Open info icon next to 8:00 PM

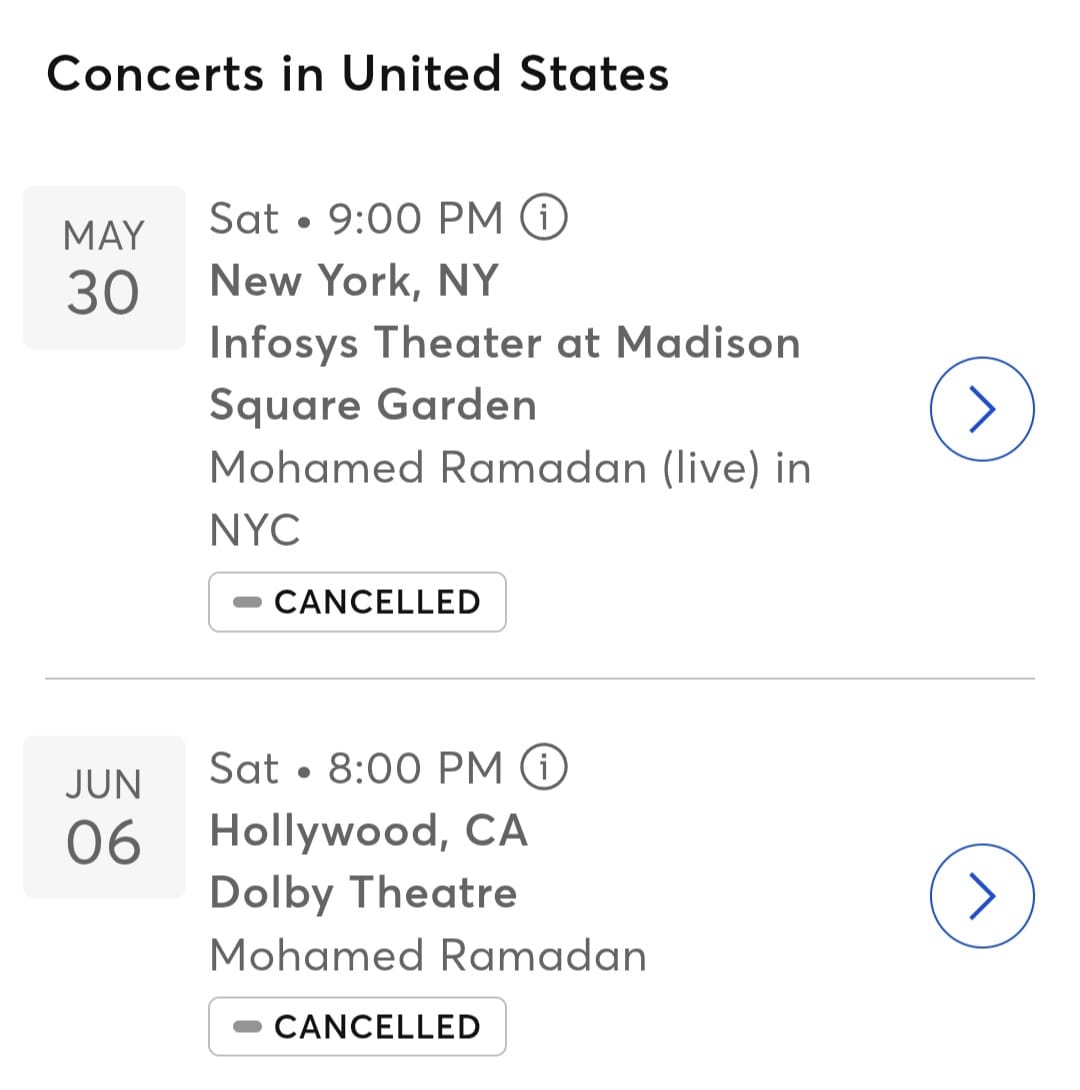[544, 767]
